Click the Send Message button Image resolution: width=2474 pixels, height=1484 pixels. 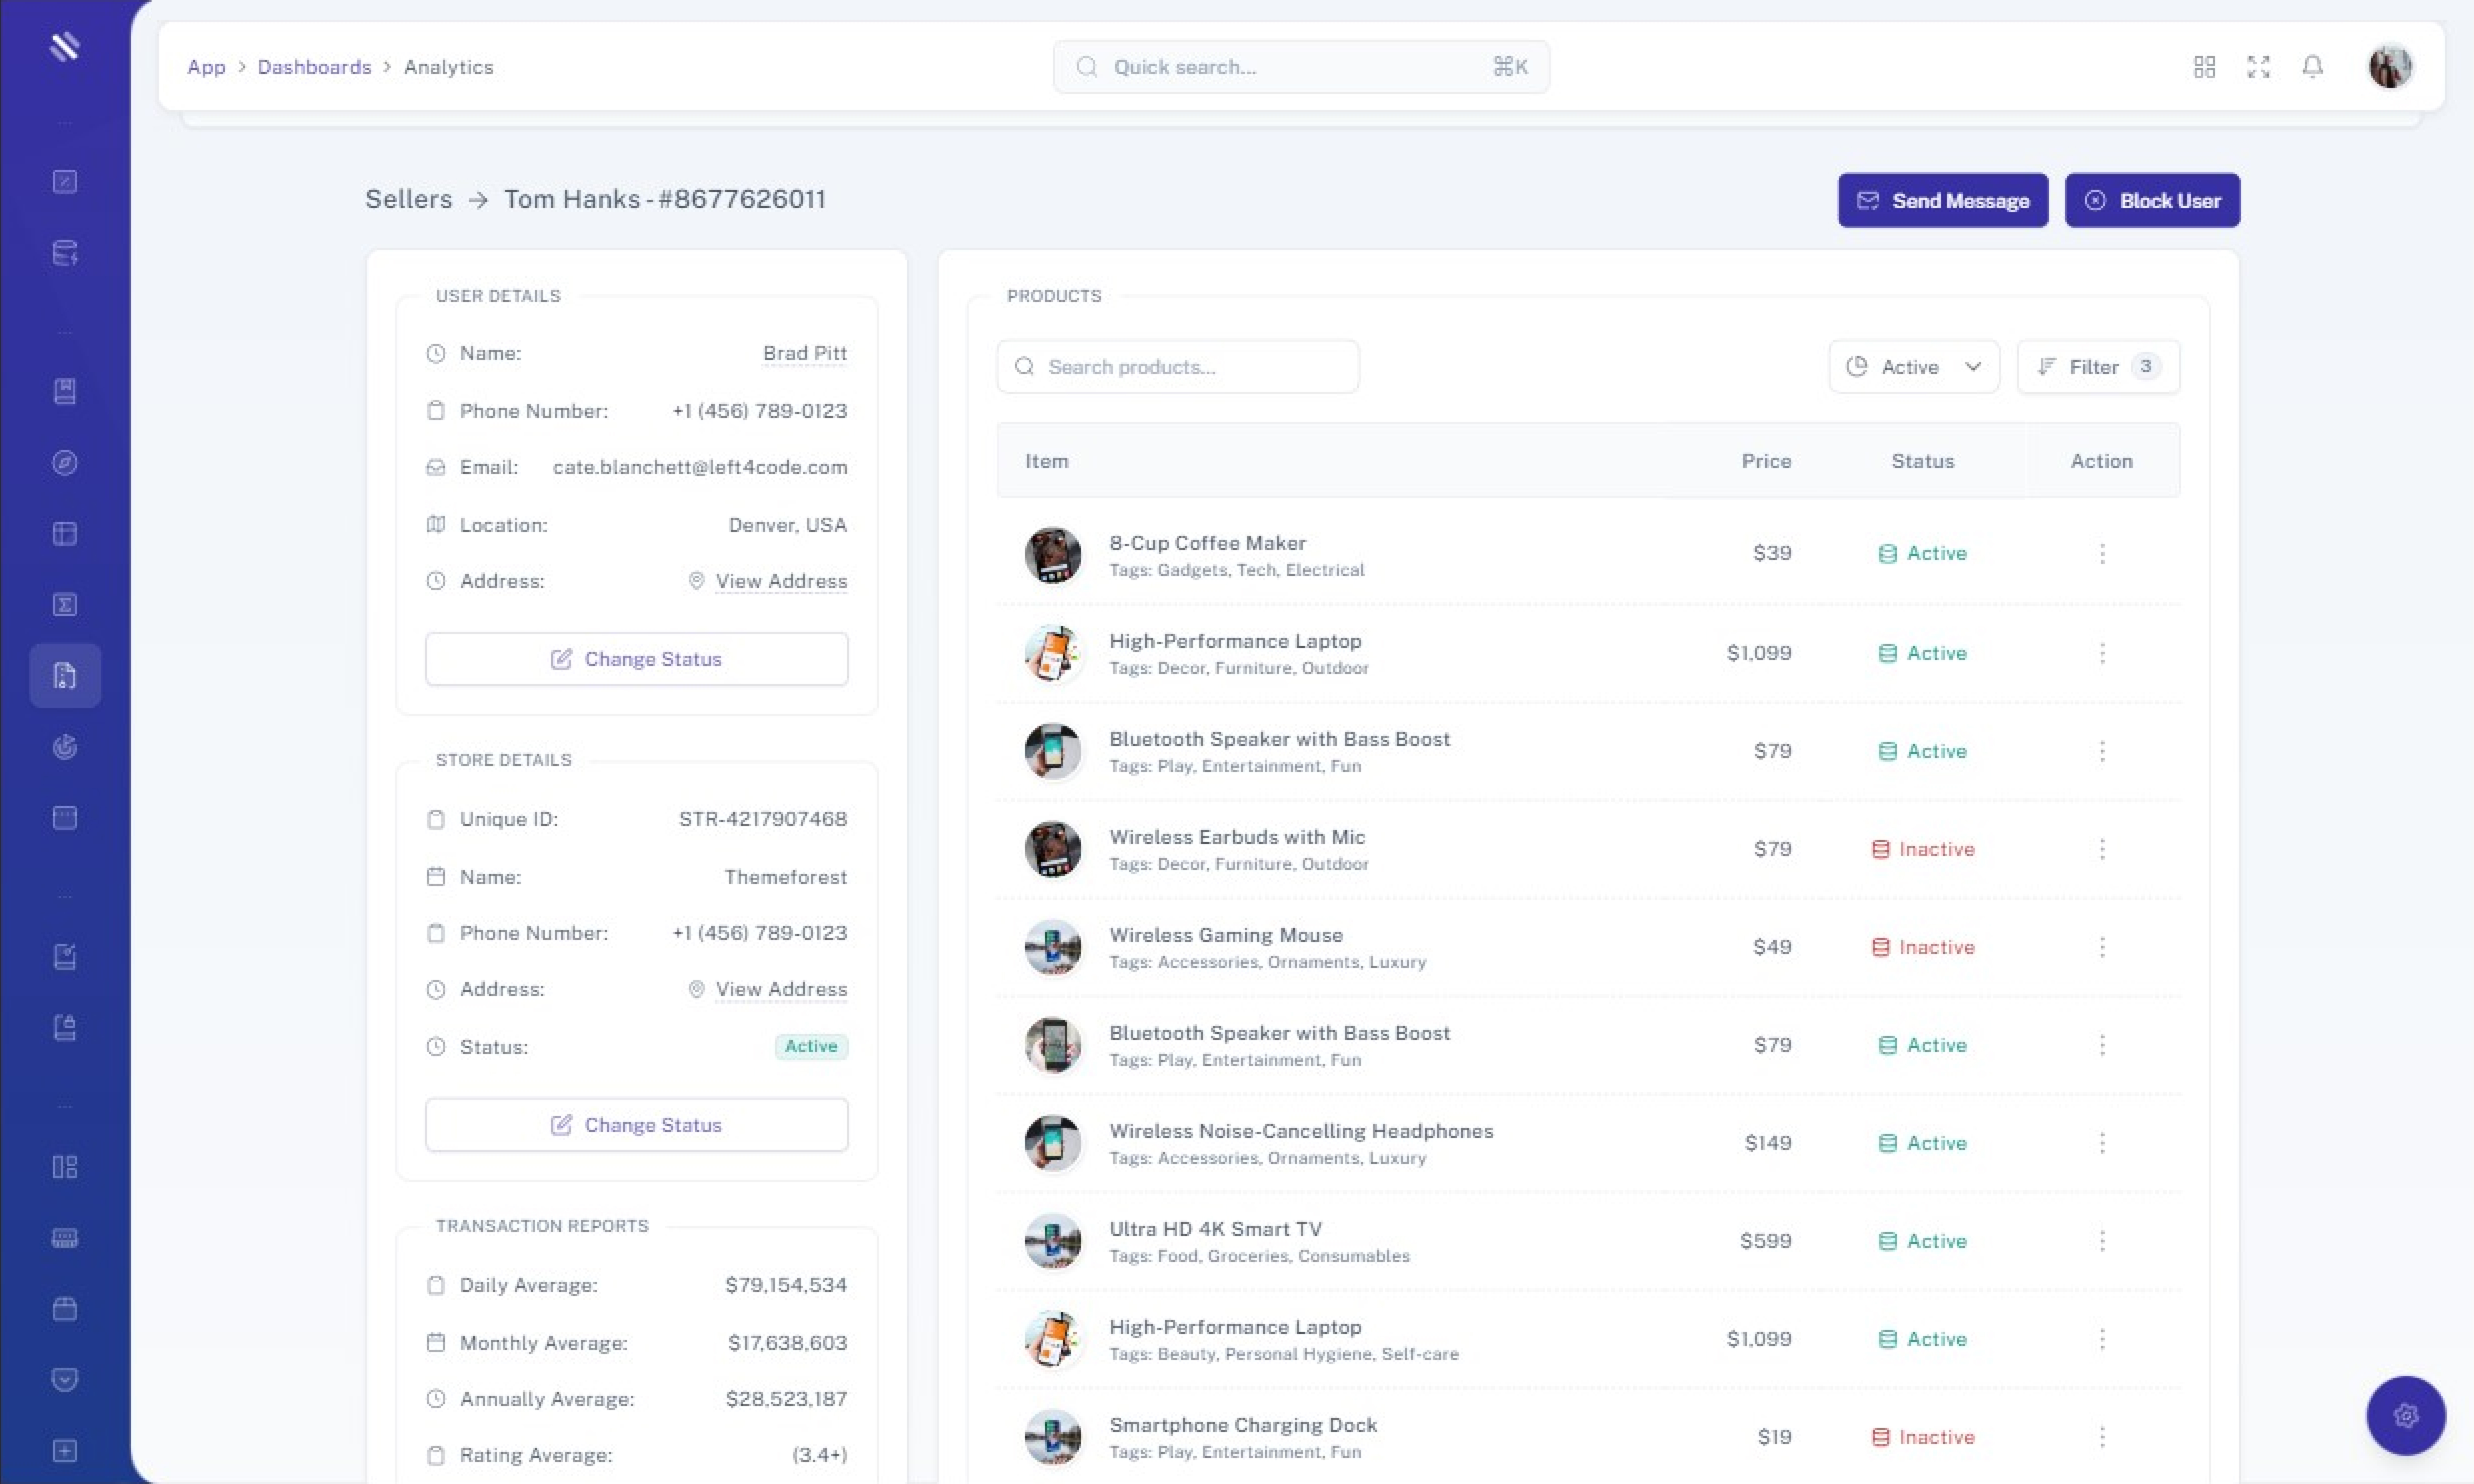pos(1942,201)
